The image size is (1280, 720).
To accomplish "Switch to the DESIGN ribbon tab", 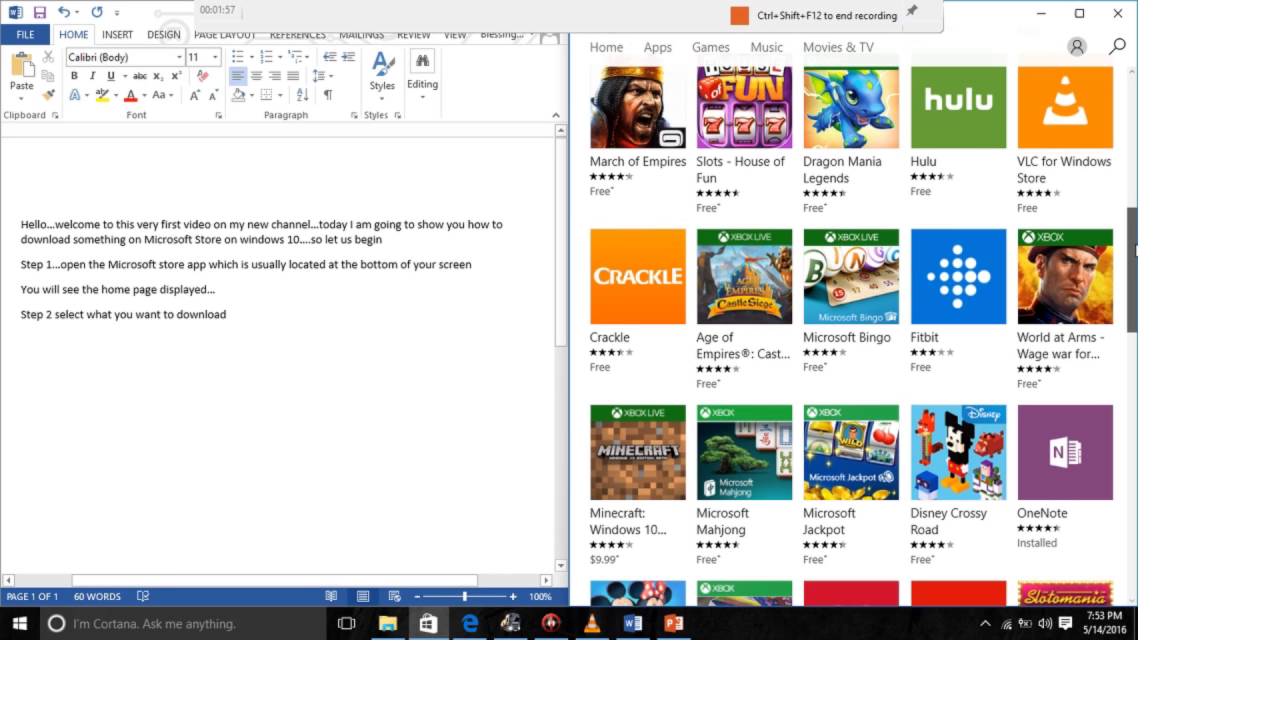I will pyautogui.click(x=164, y=34).
